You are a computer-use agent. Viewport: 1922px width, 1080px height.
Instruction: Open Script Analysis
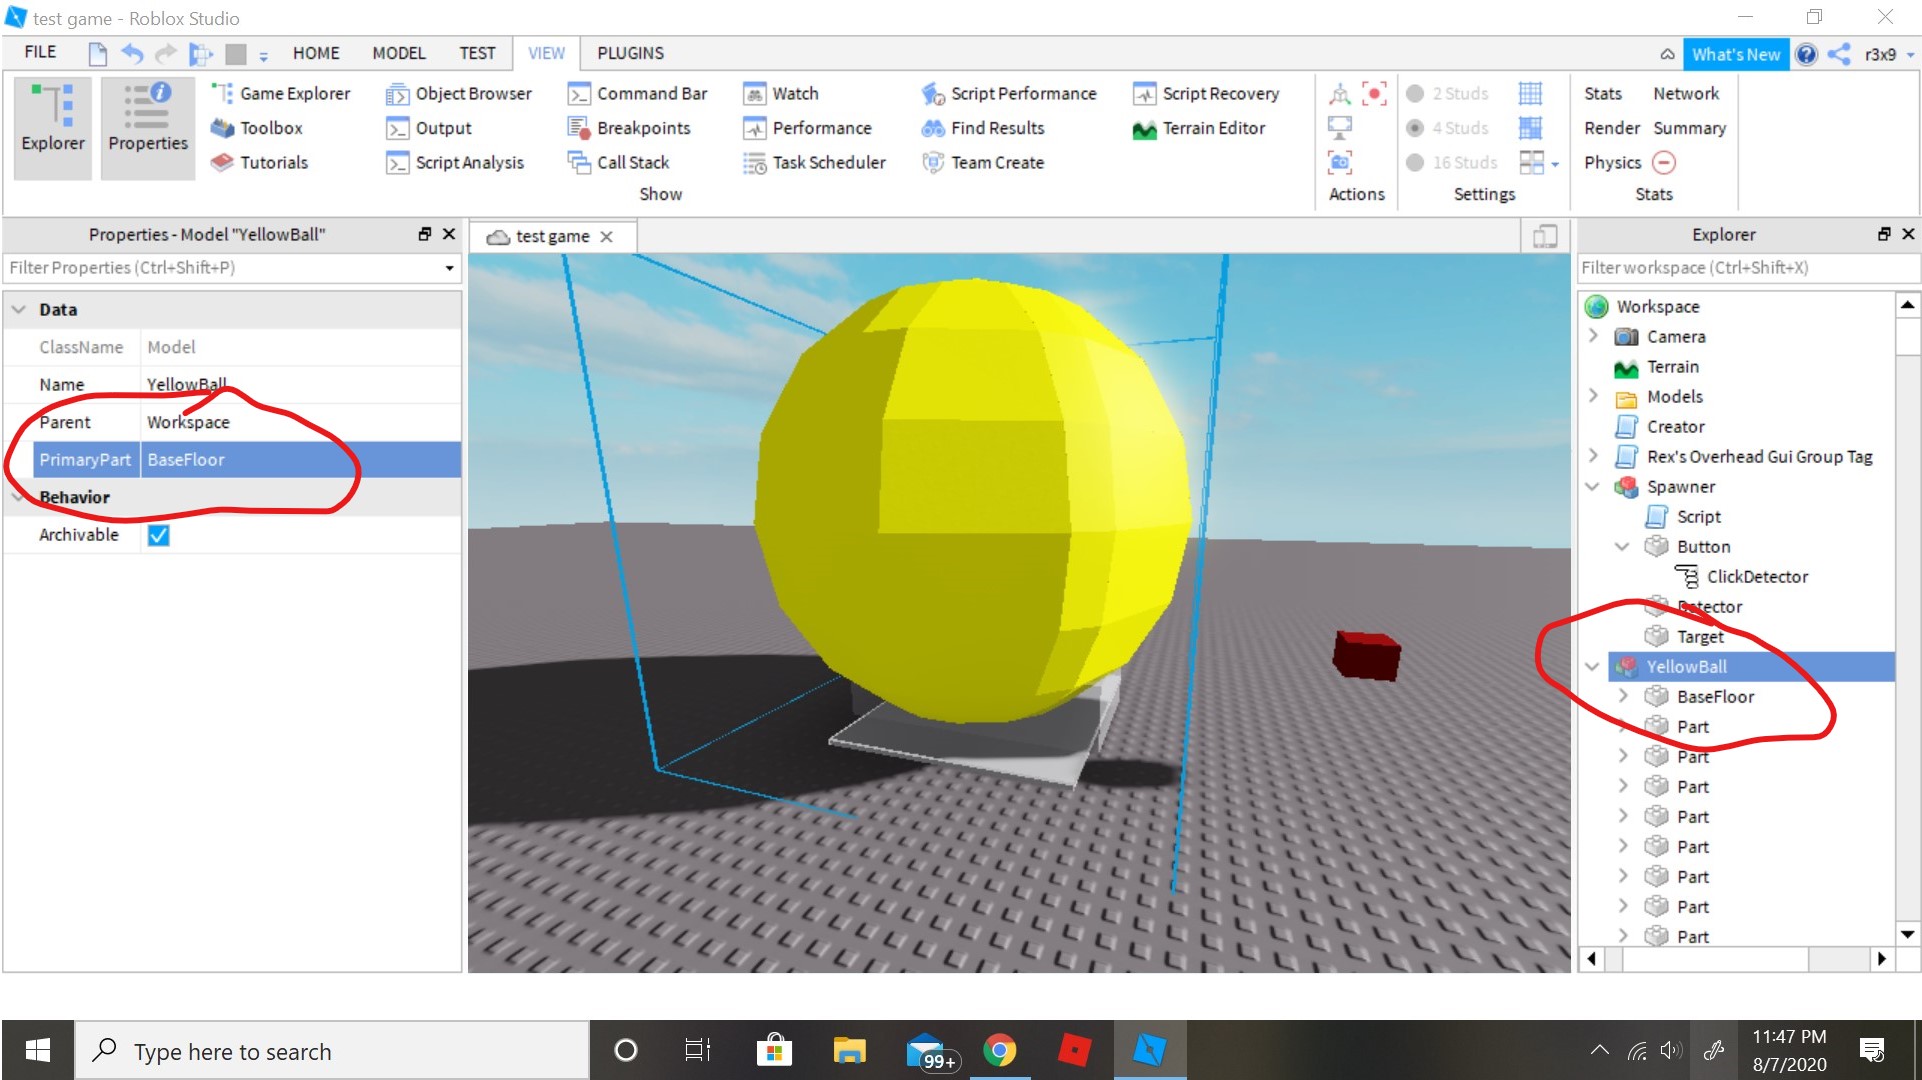coord(455,162)
